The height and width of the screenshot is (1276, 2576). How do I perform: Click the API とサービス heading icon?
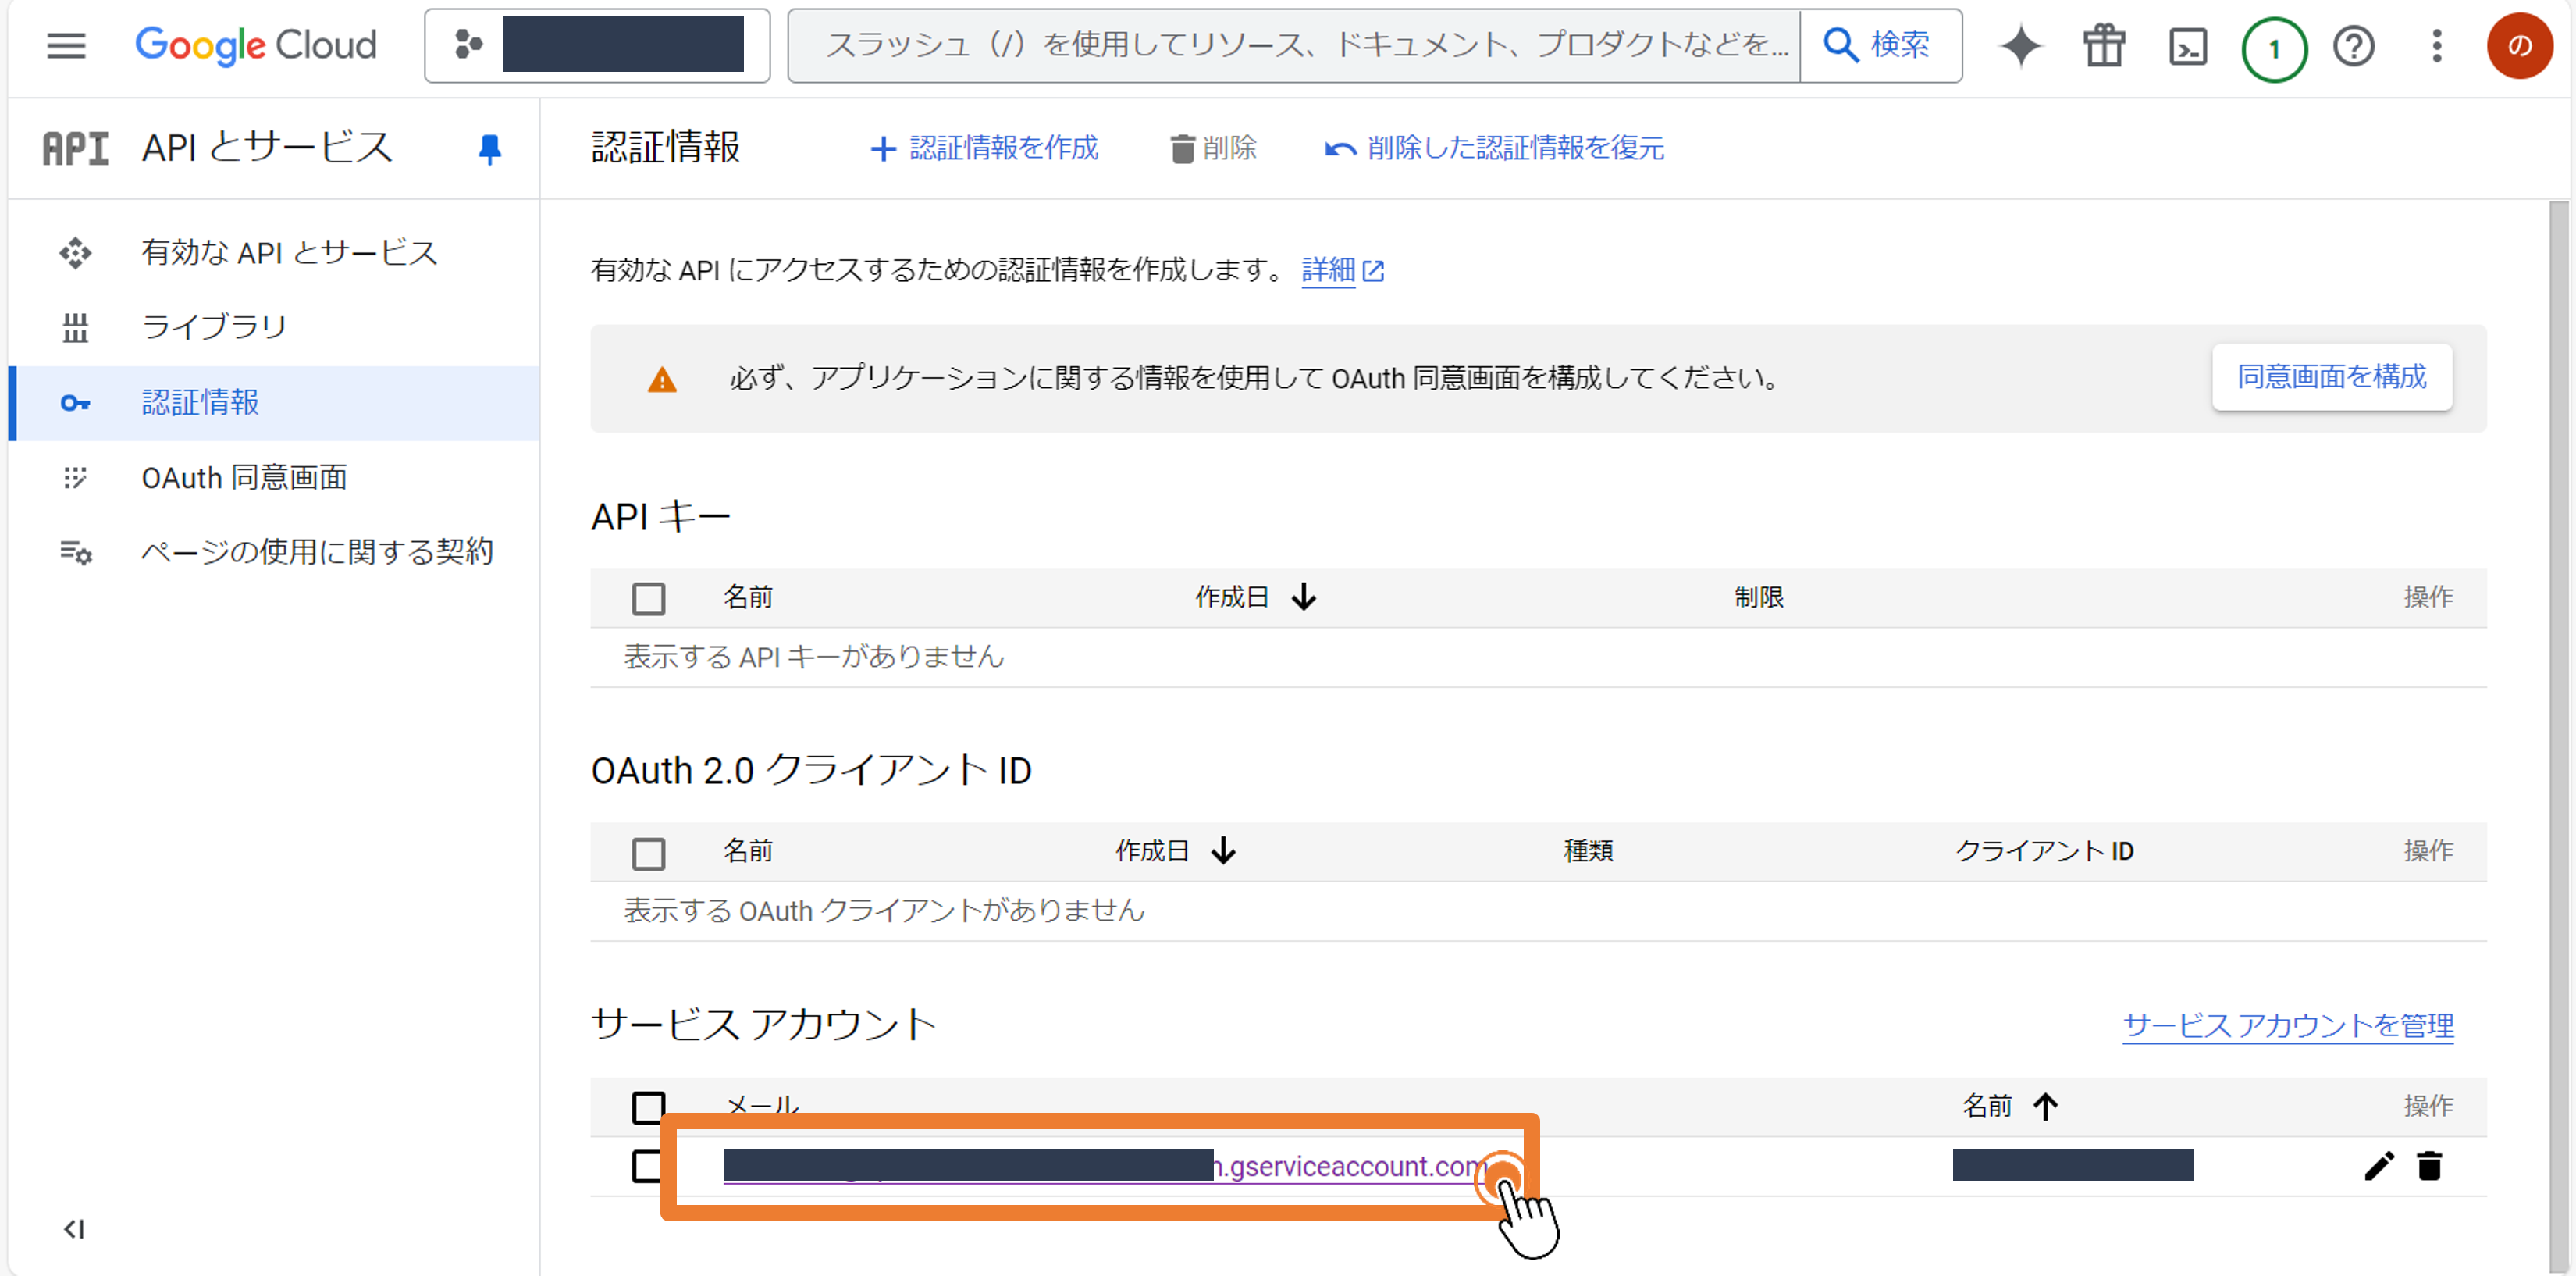76,149
